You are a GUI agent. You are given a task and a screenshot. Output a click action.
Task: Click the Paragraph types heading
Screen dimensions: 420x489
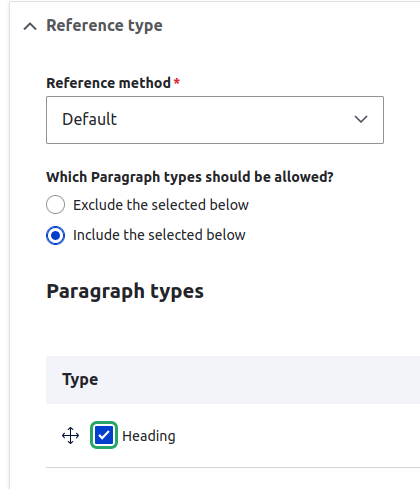(125, 292)
